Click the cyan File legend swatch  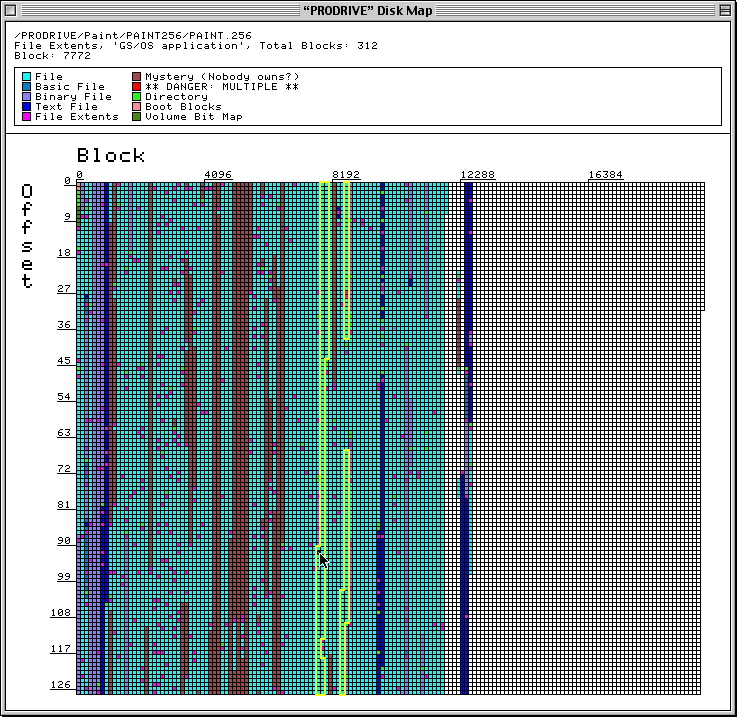26,77
